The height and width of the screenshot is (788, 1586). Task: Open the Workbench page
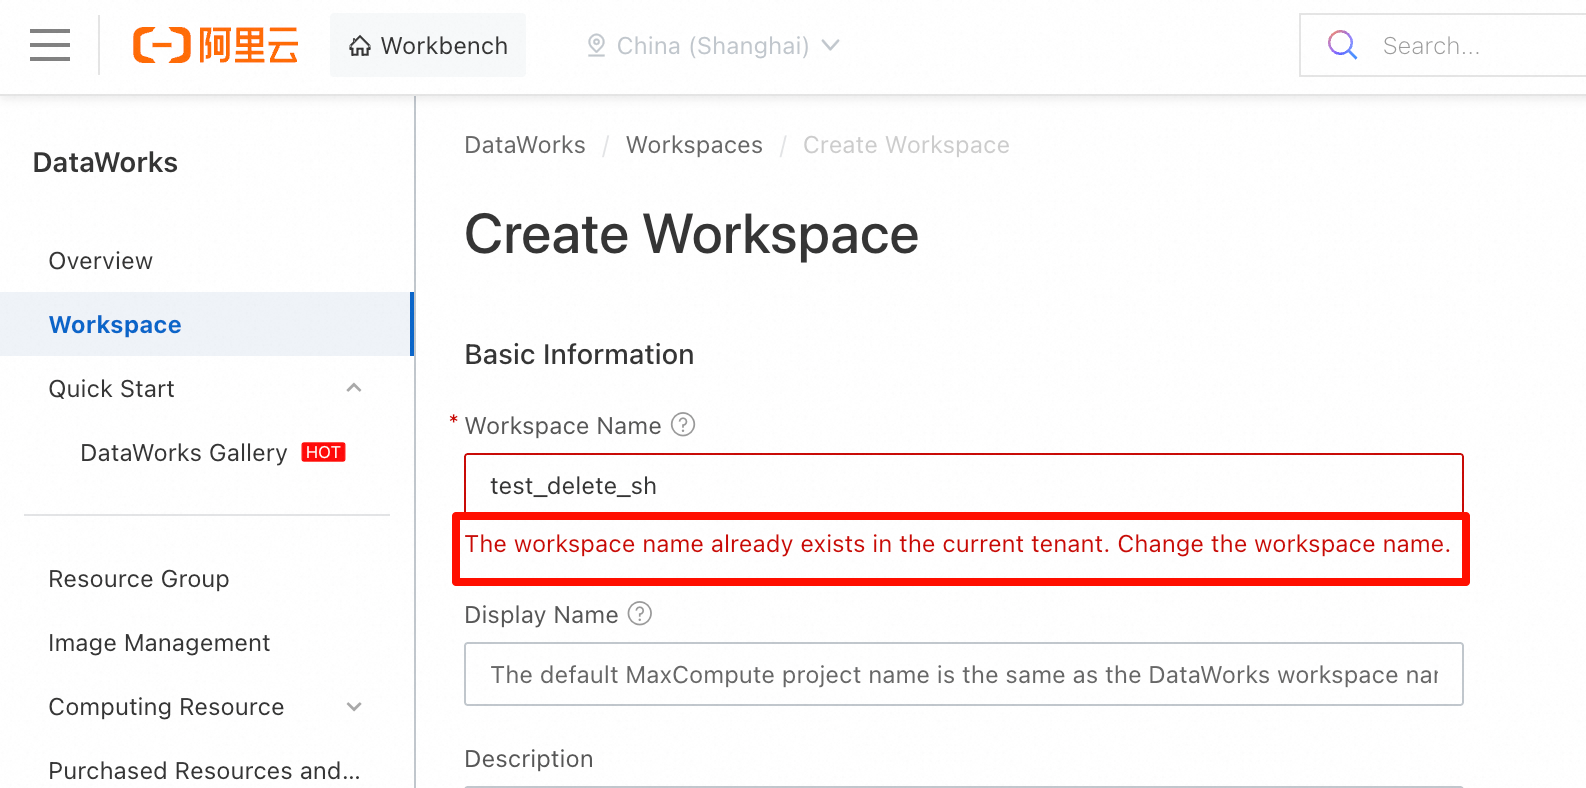(x=428, y=45)
